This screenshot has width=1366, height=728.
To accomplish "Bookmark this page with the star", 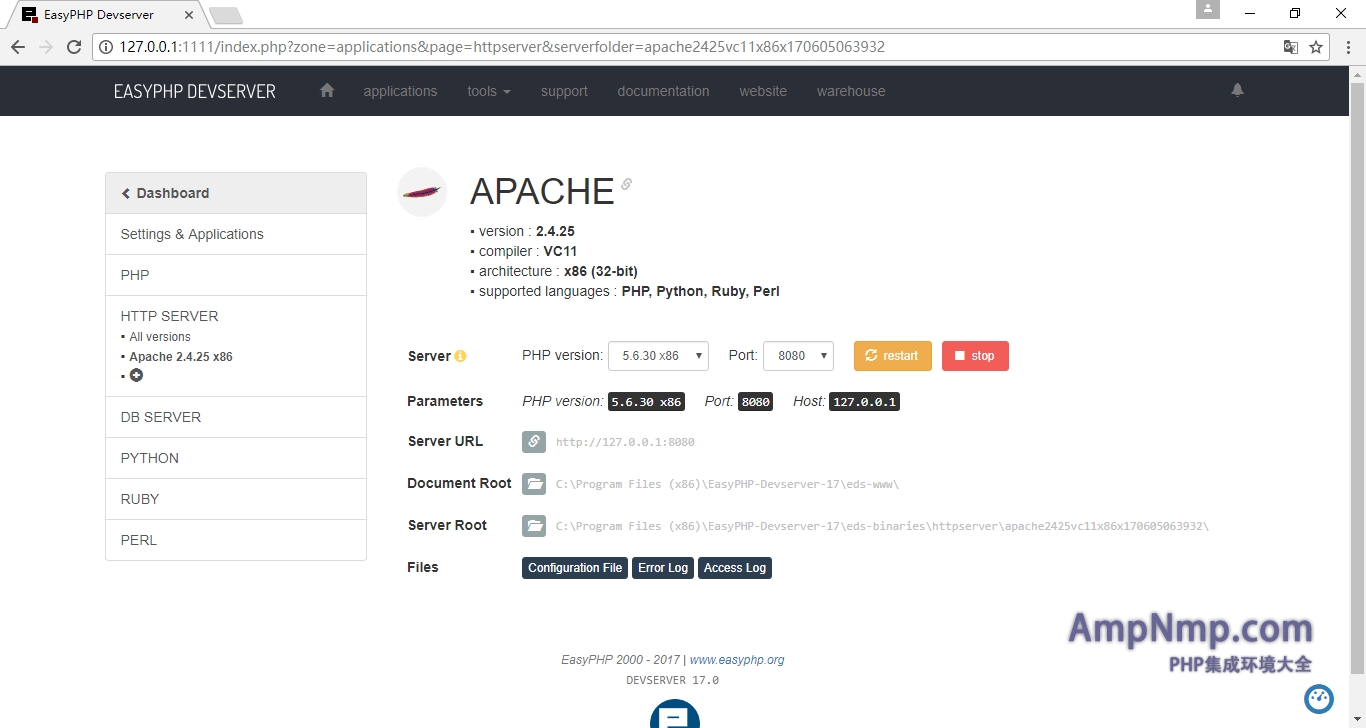I will (1316, 47).
